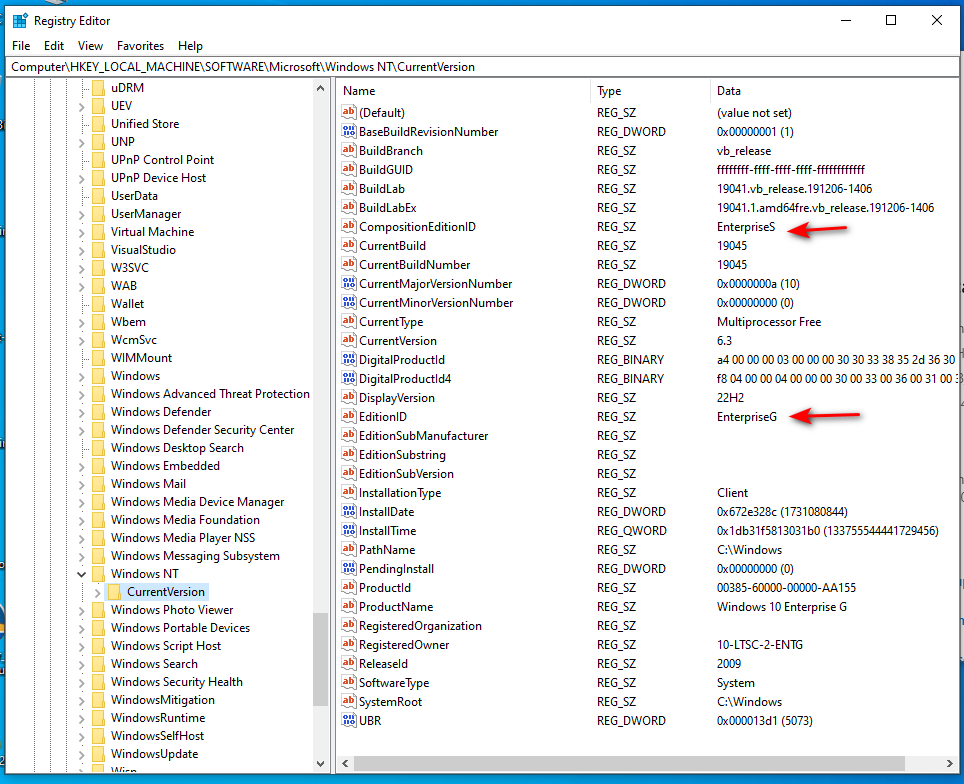Expand the CurrentVersion subkey arrow

[x=97, y=592]
